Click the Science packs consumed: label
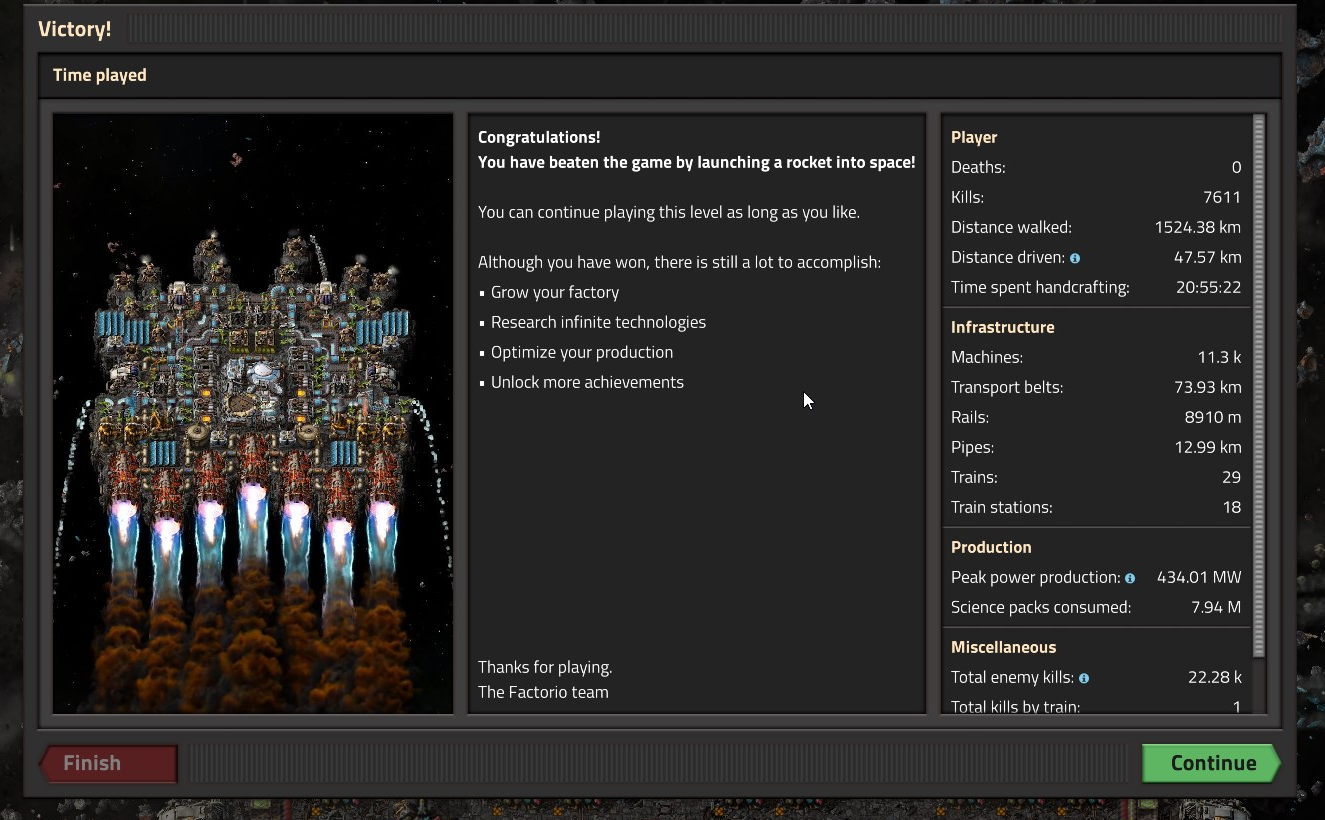 (x=1041, y=607)
